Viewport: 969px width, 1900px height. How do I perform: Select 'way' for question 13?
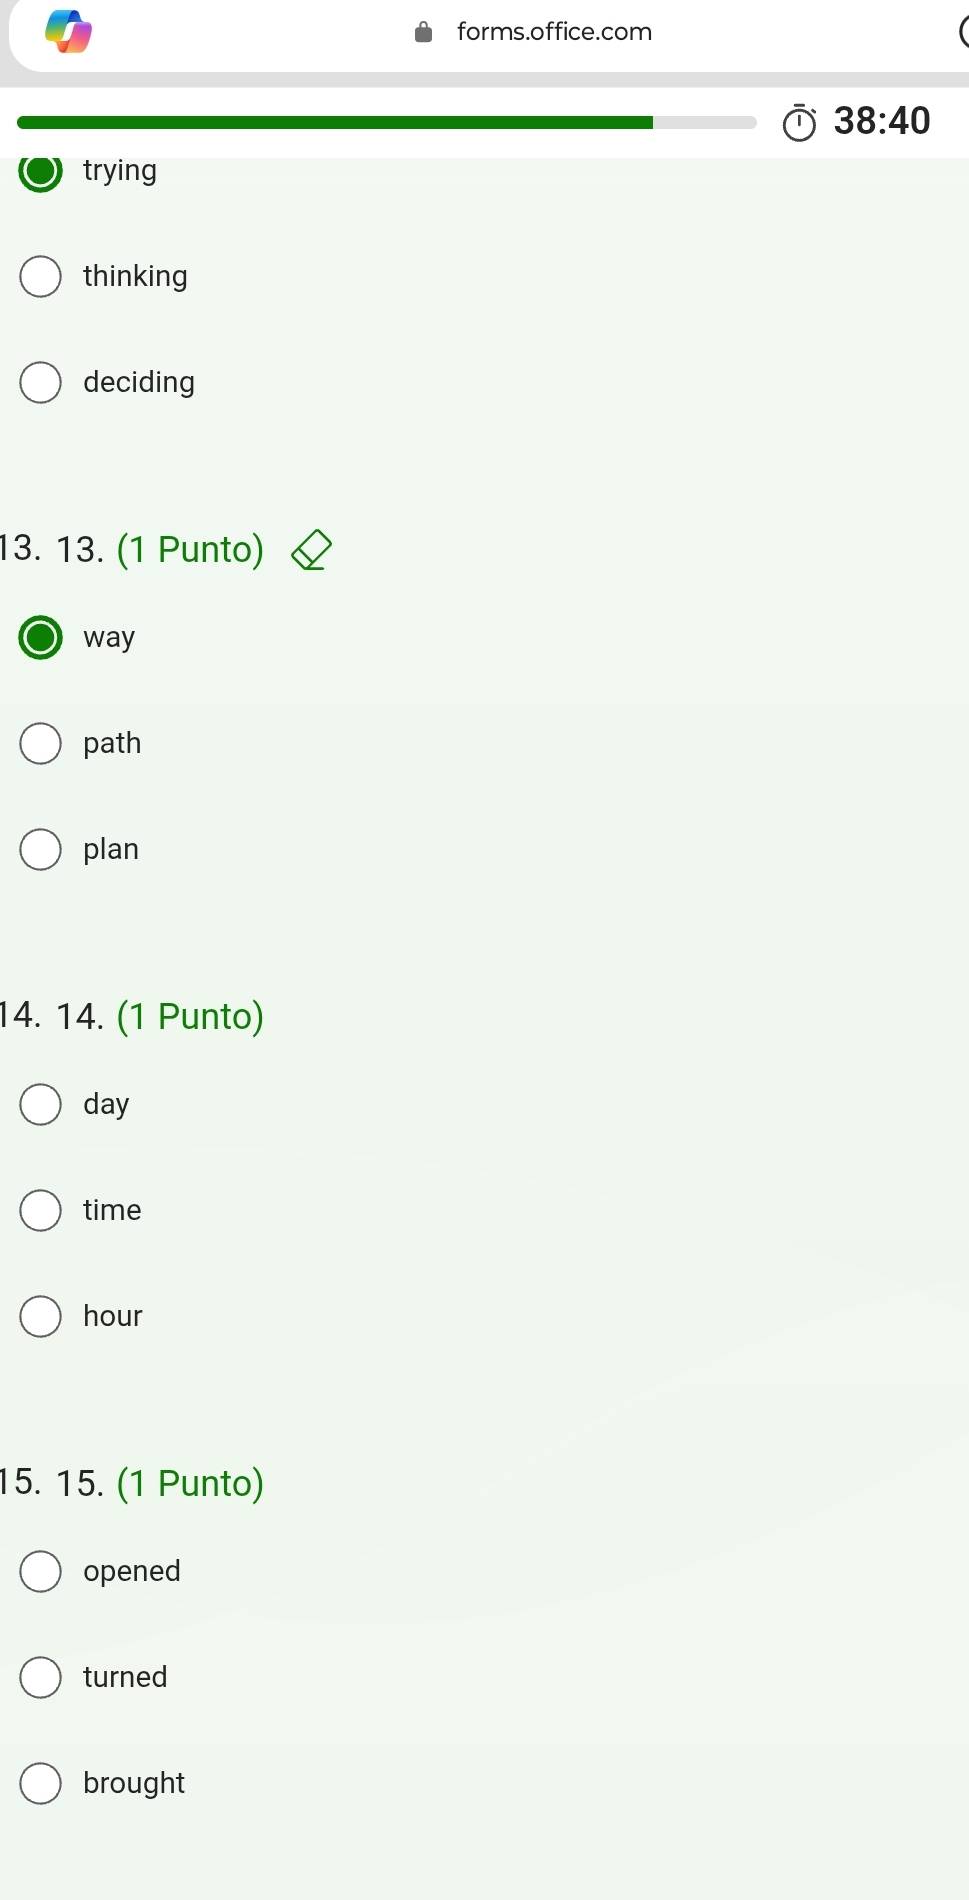coord(41,637)
